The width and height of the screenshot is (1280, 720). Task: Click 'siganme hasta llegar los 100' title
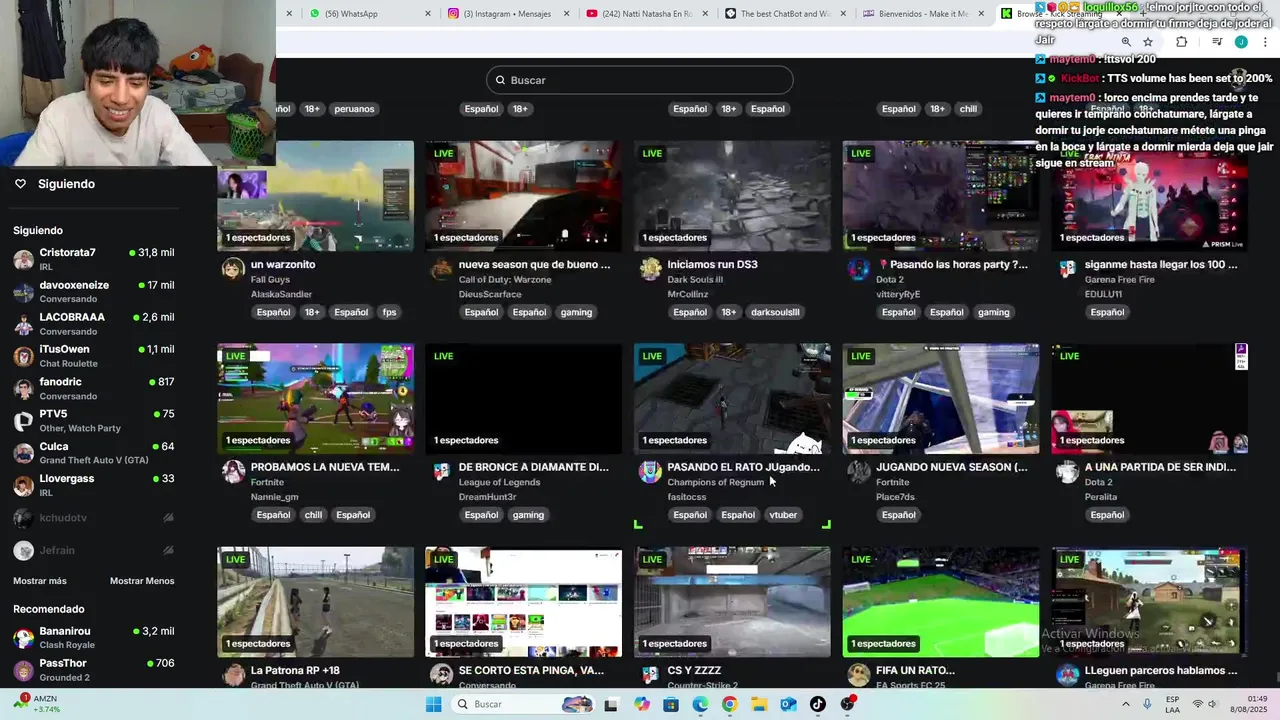pyautogui.click(x=1161, y=264)
